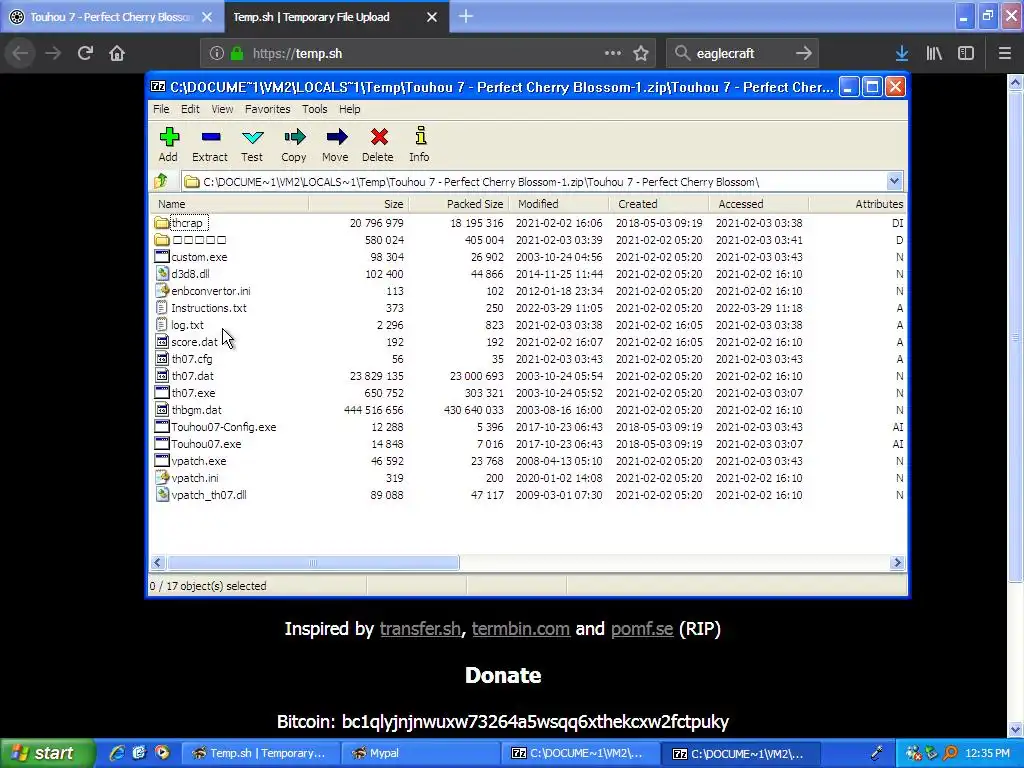
Task: Click the red Delete toolbar icon
Action: coord(378,137)
